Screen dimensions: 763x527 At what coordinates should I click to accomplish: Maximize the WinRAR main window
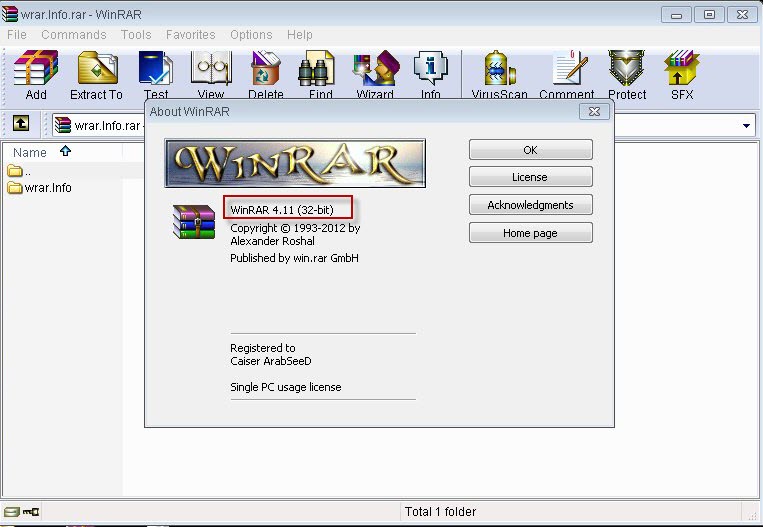(709, 15)
